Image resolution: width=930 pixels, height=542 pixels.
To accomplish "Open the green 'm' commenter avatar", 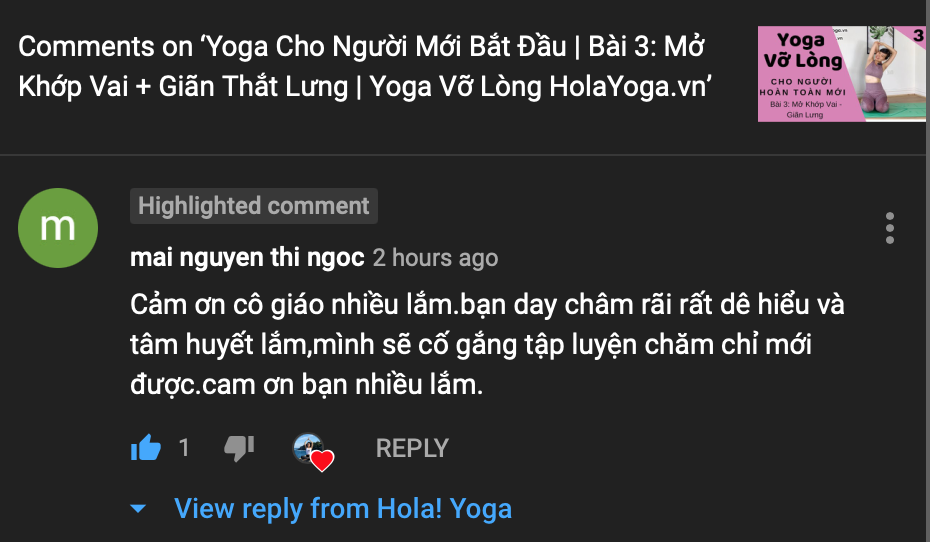I will (x=58, y=228).
